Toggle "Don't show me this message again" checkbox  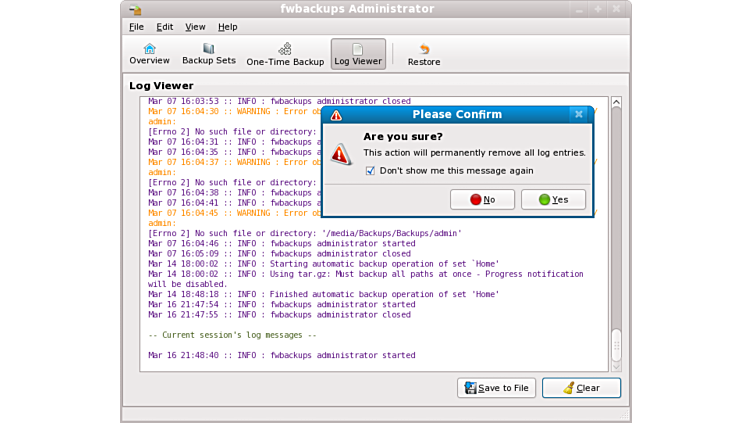point(370,171)
